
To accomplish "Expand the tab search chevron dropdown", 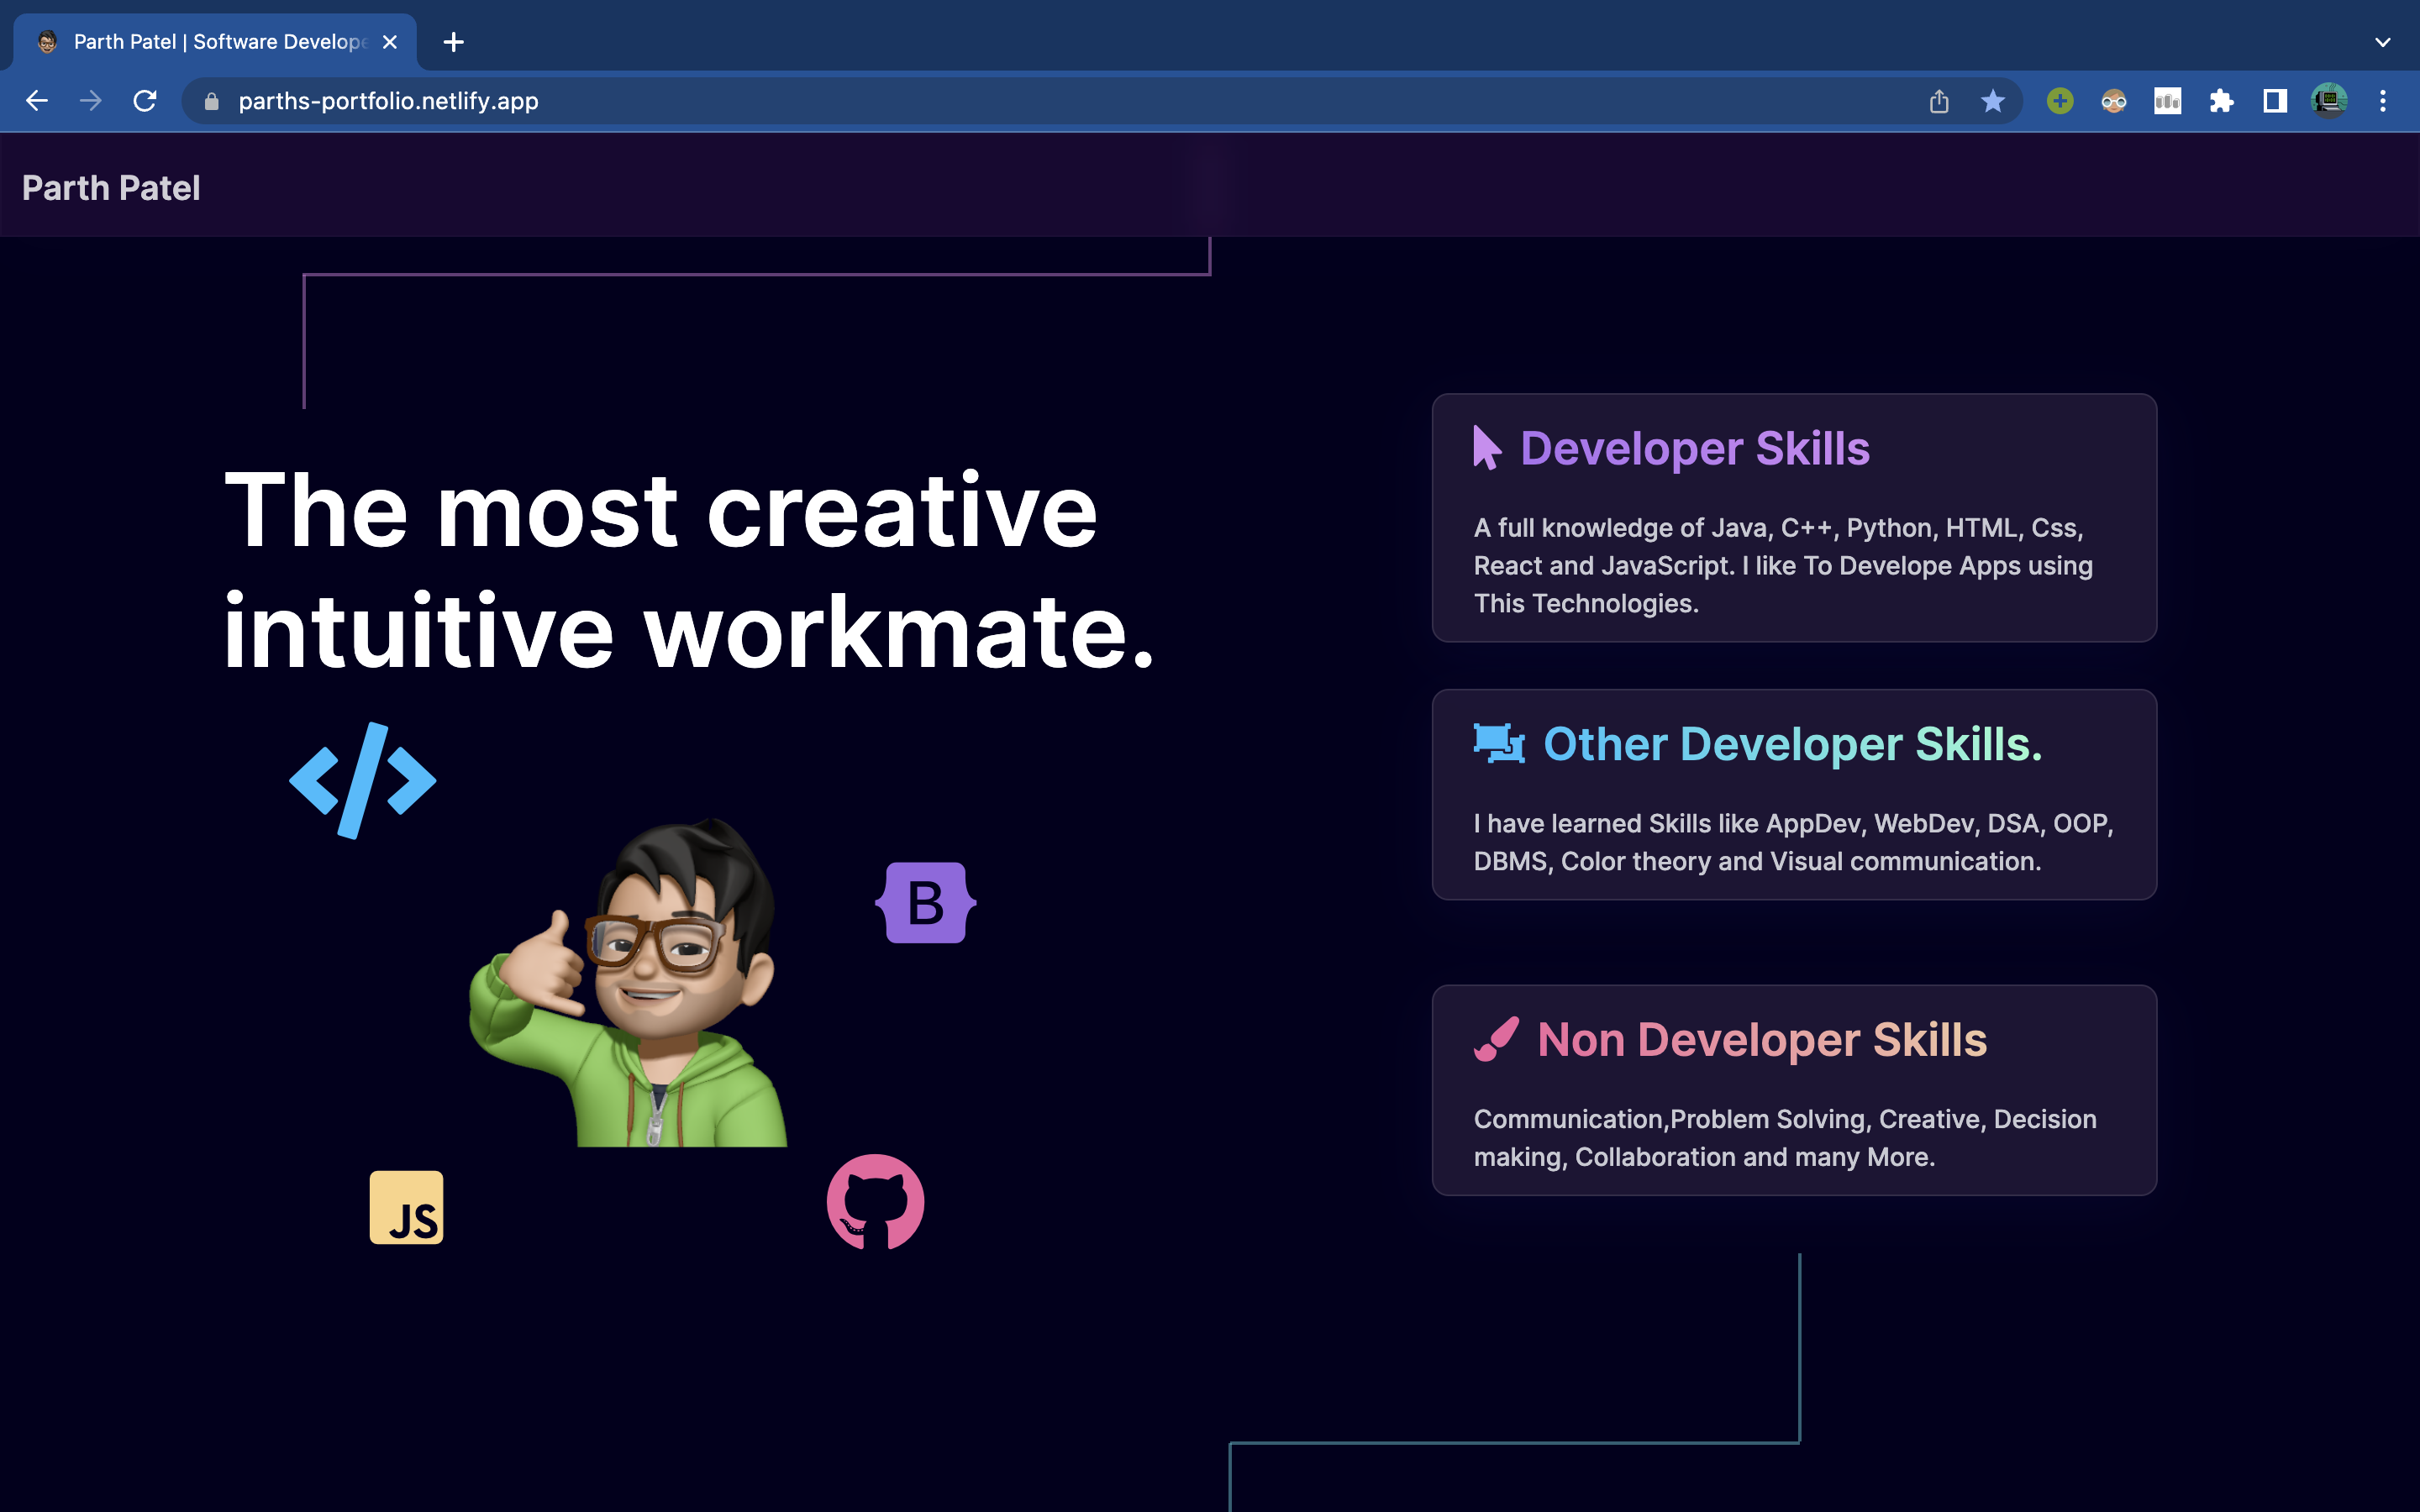I will 2383,42.
